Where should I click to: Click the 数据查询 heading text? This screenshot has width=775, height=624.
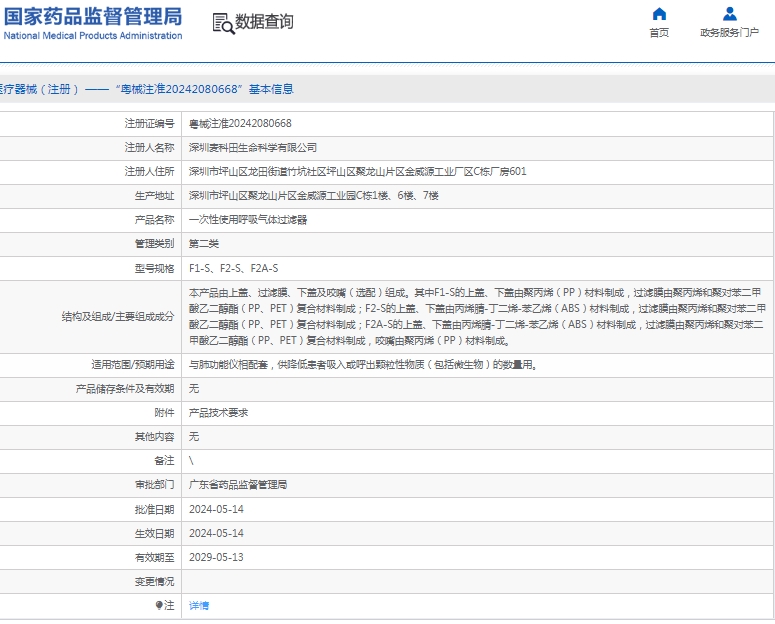point(264,22)
